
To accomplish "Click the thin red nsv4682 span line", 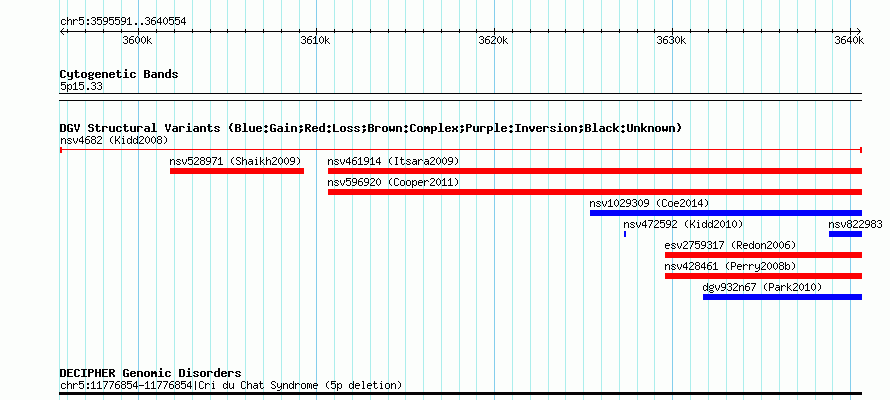I will coord(461,150).
